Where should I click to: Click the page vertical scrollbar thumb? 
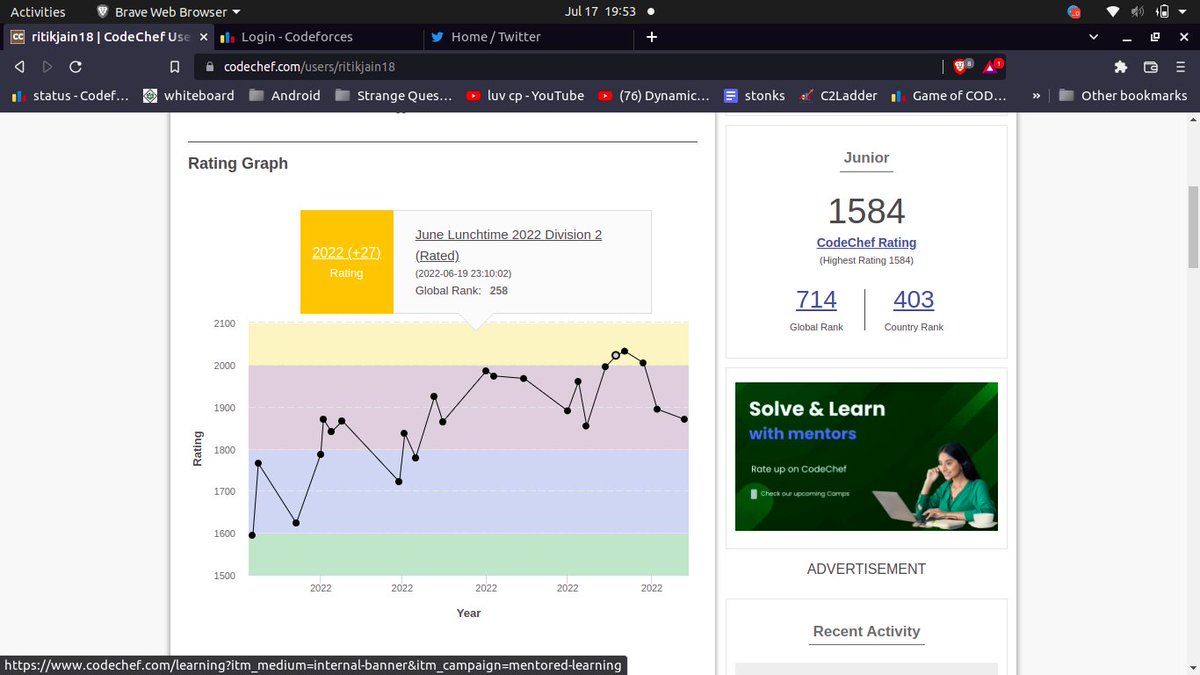click(1193, 227)
